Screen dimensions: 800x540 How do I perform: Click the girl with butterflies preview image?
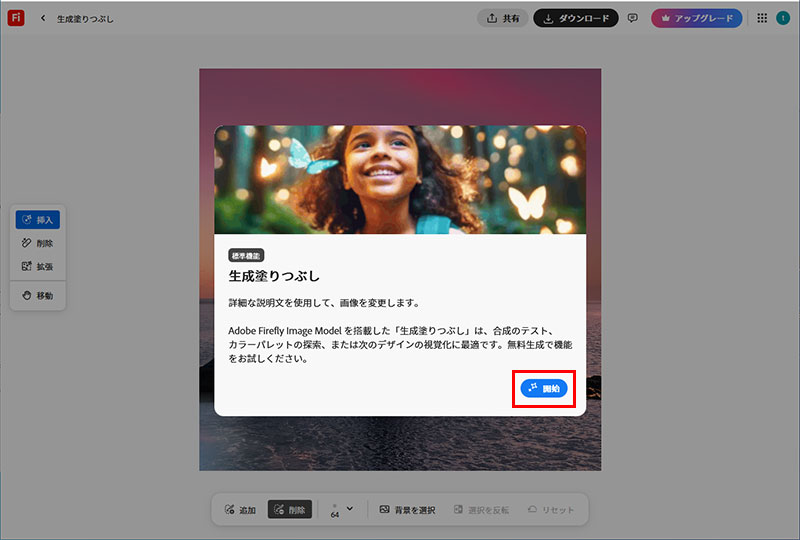pyautogui.click(x=400, y=180)
